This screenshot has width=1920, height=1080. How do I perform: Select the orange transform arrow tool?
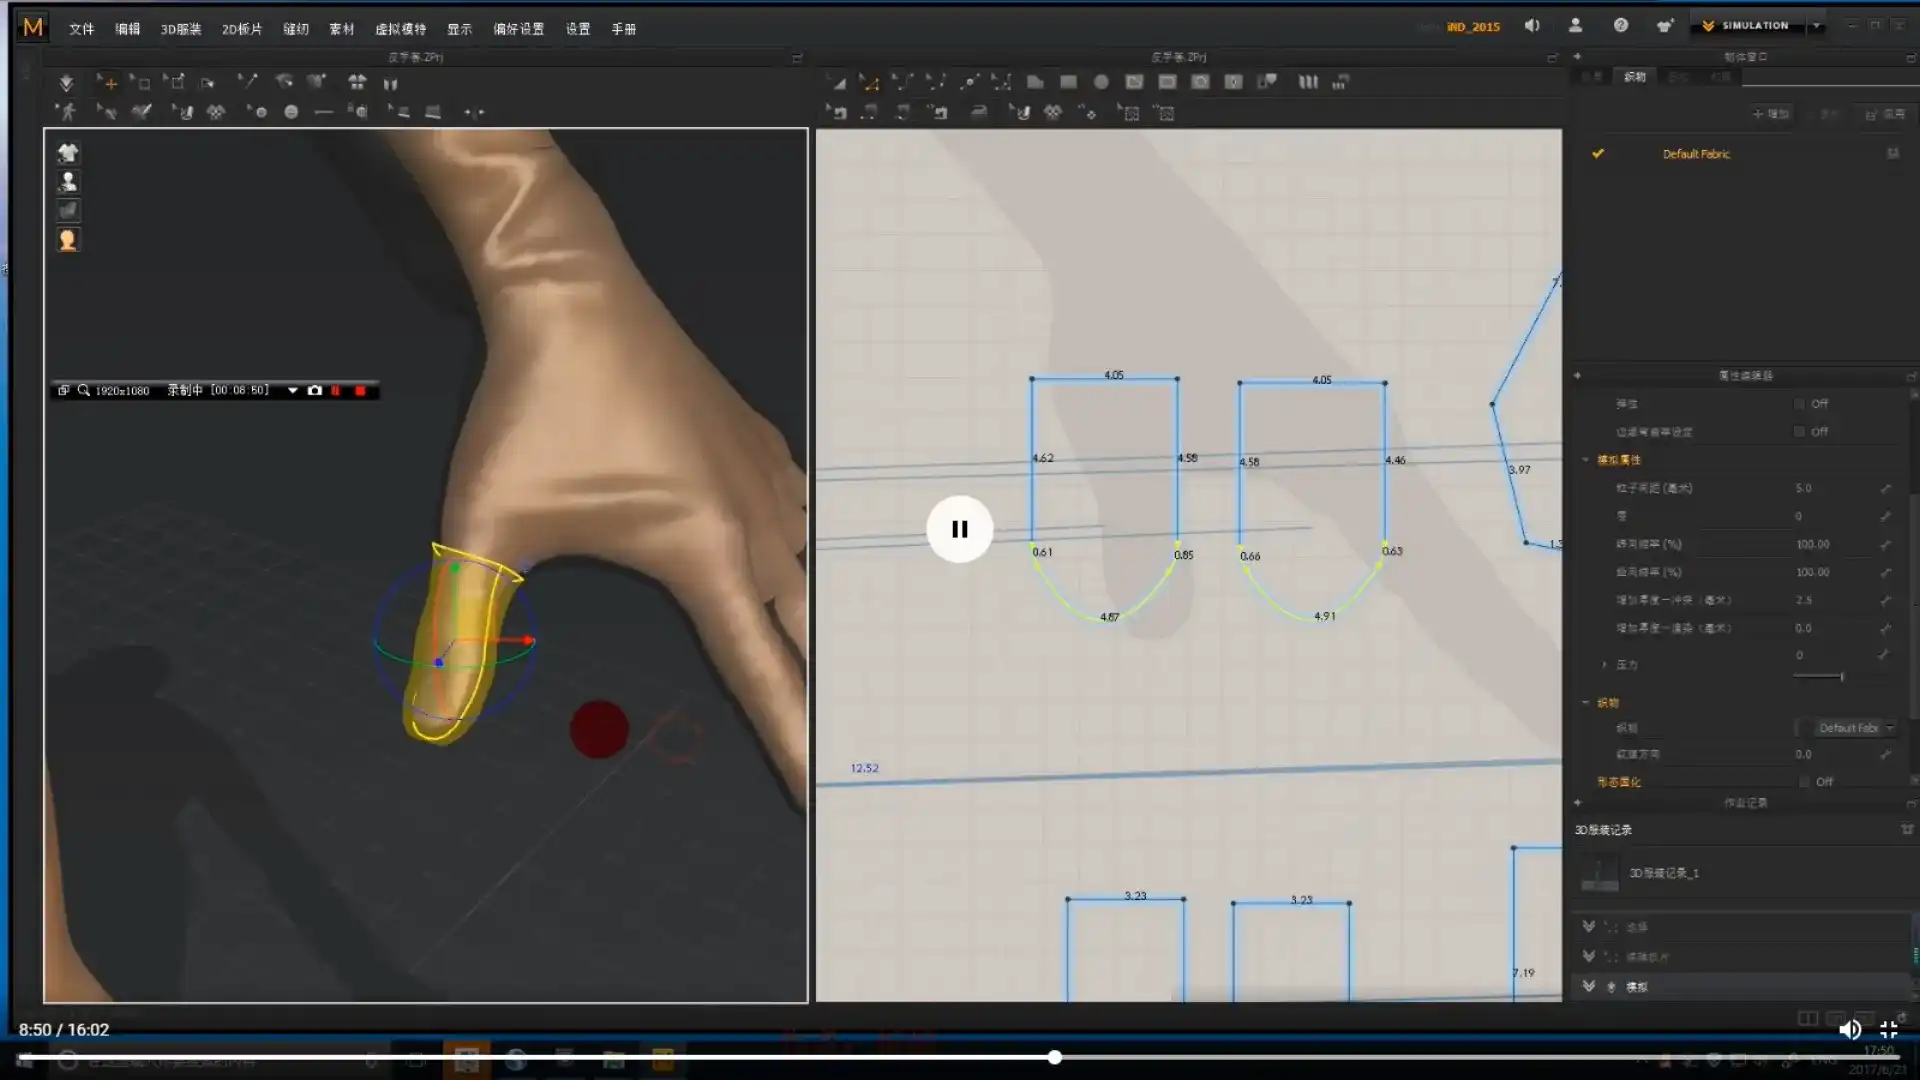107,83
